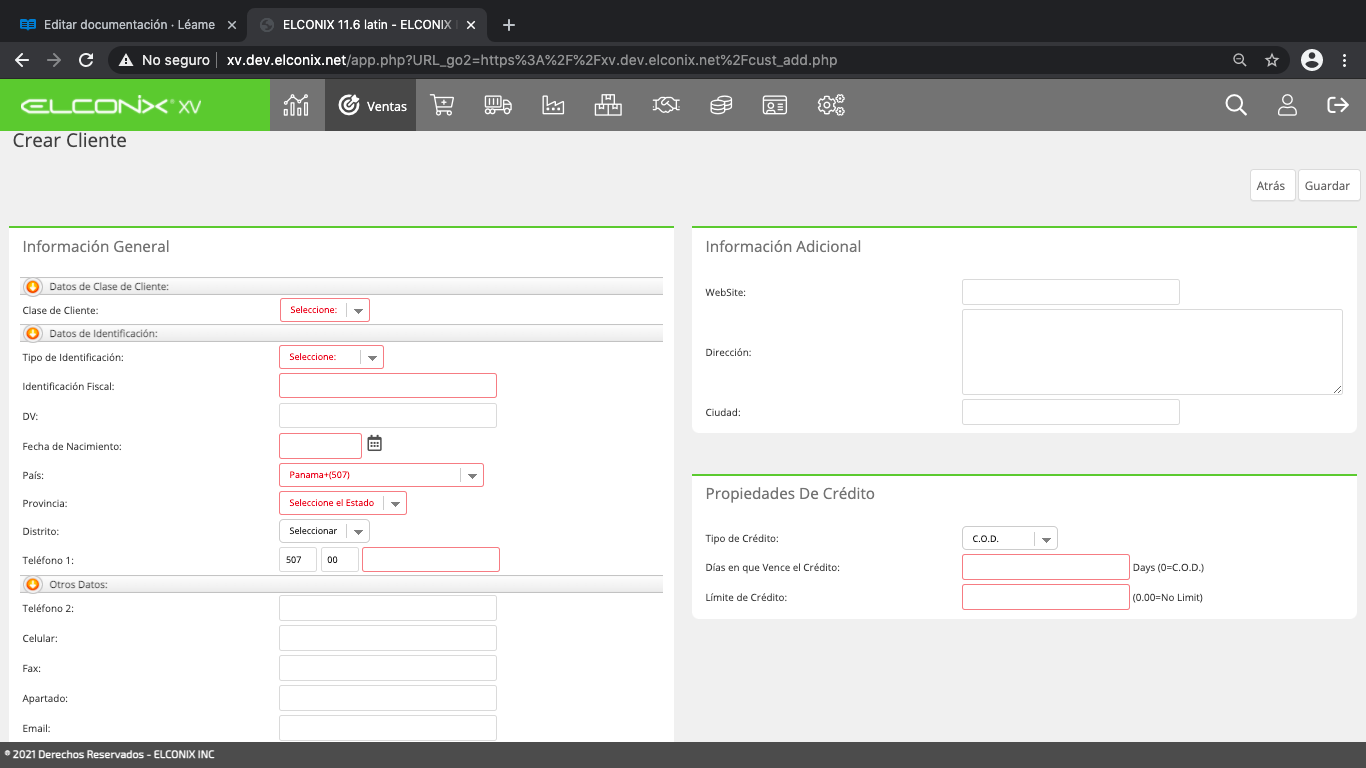This screenshot has width=1366, height=768.
Task: Open calendar picker for Fecha de Nacimiento
Action: (375, 443)
